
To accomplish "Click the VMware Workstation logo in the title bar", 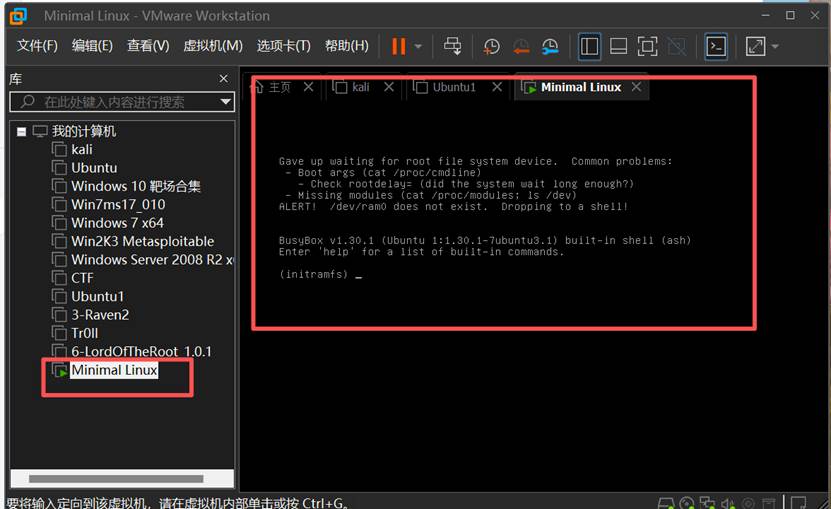I will [x=18, y=16].
